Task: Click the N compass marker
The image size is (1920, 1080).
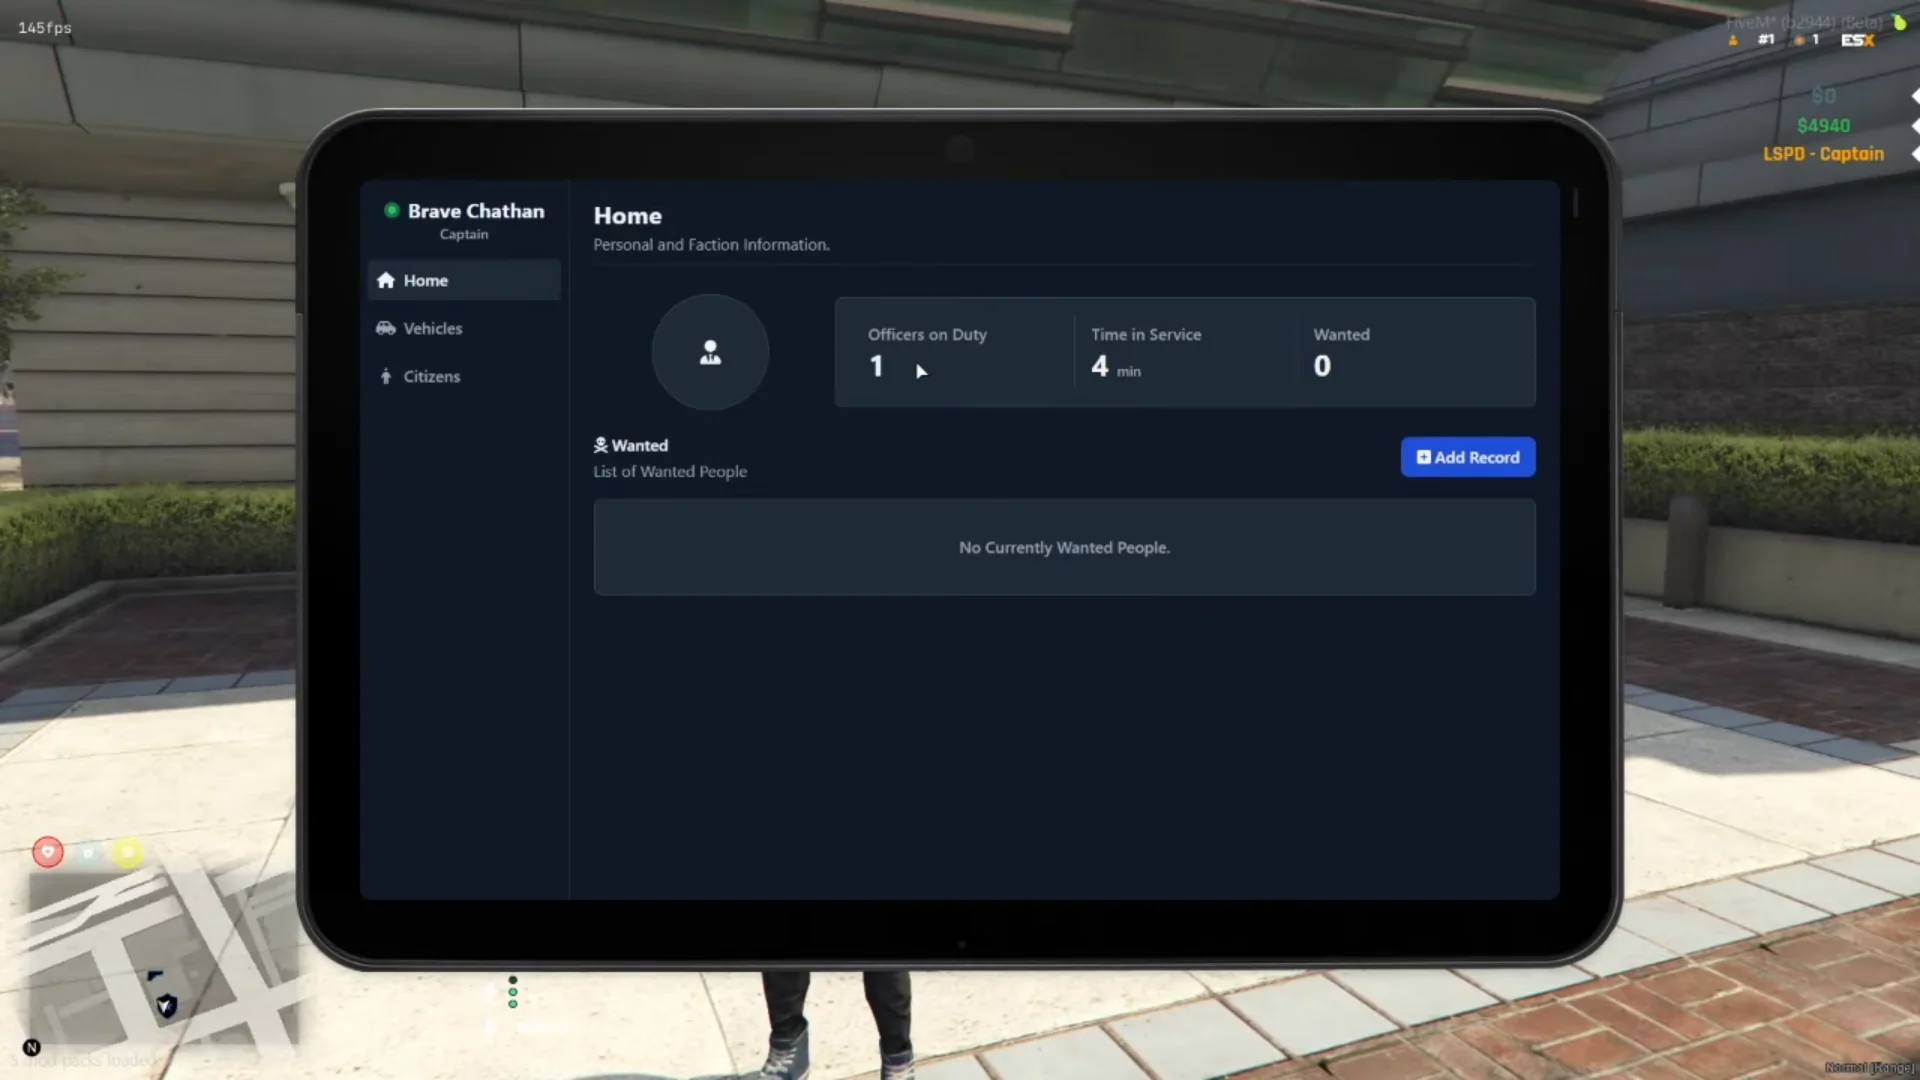Action: (x=32, y=1047)
